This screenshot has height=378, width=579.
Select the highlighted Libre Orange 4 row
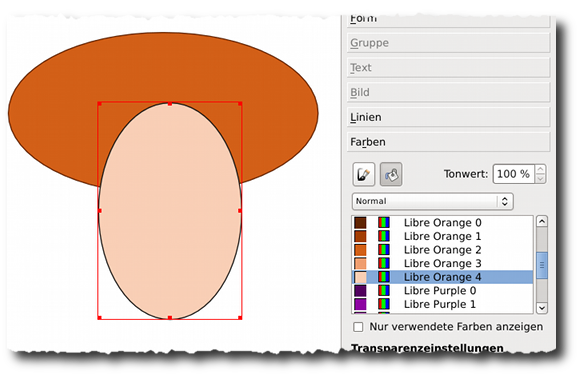(442, 277)
